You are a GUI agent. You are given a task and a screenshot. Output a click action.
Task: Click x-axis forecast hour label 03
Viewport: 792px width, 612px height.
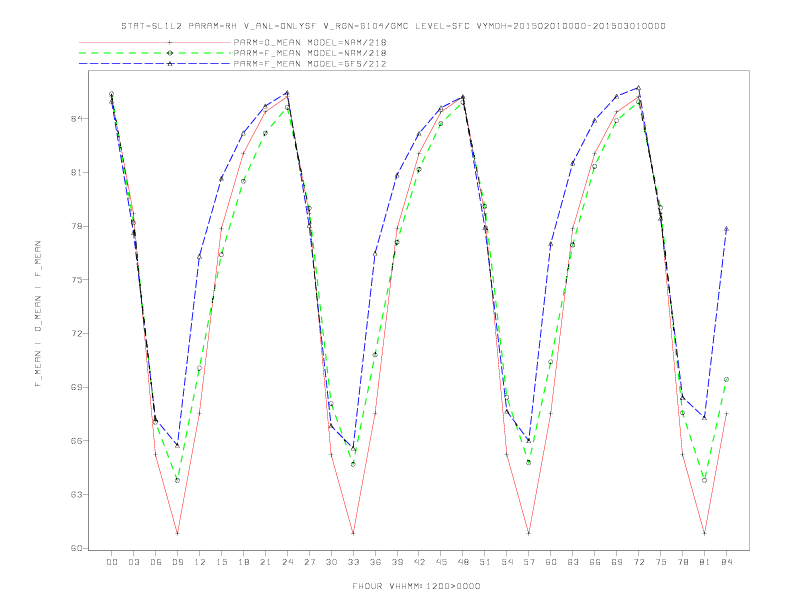pos(133,562)
